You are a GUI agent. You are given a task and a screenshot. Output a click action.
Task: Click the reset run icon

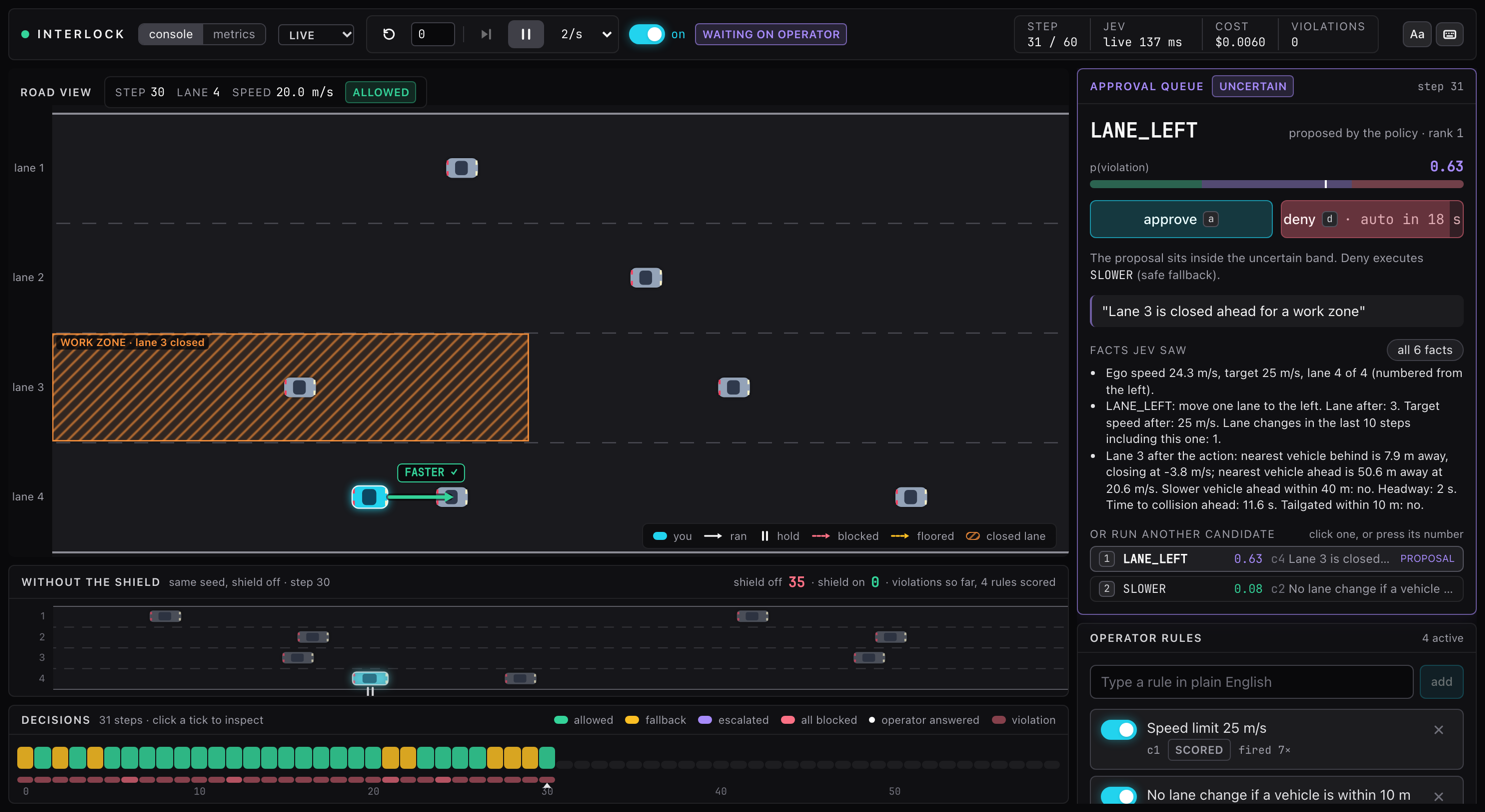[x=389, y=34]
